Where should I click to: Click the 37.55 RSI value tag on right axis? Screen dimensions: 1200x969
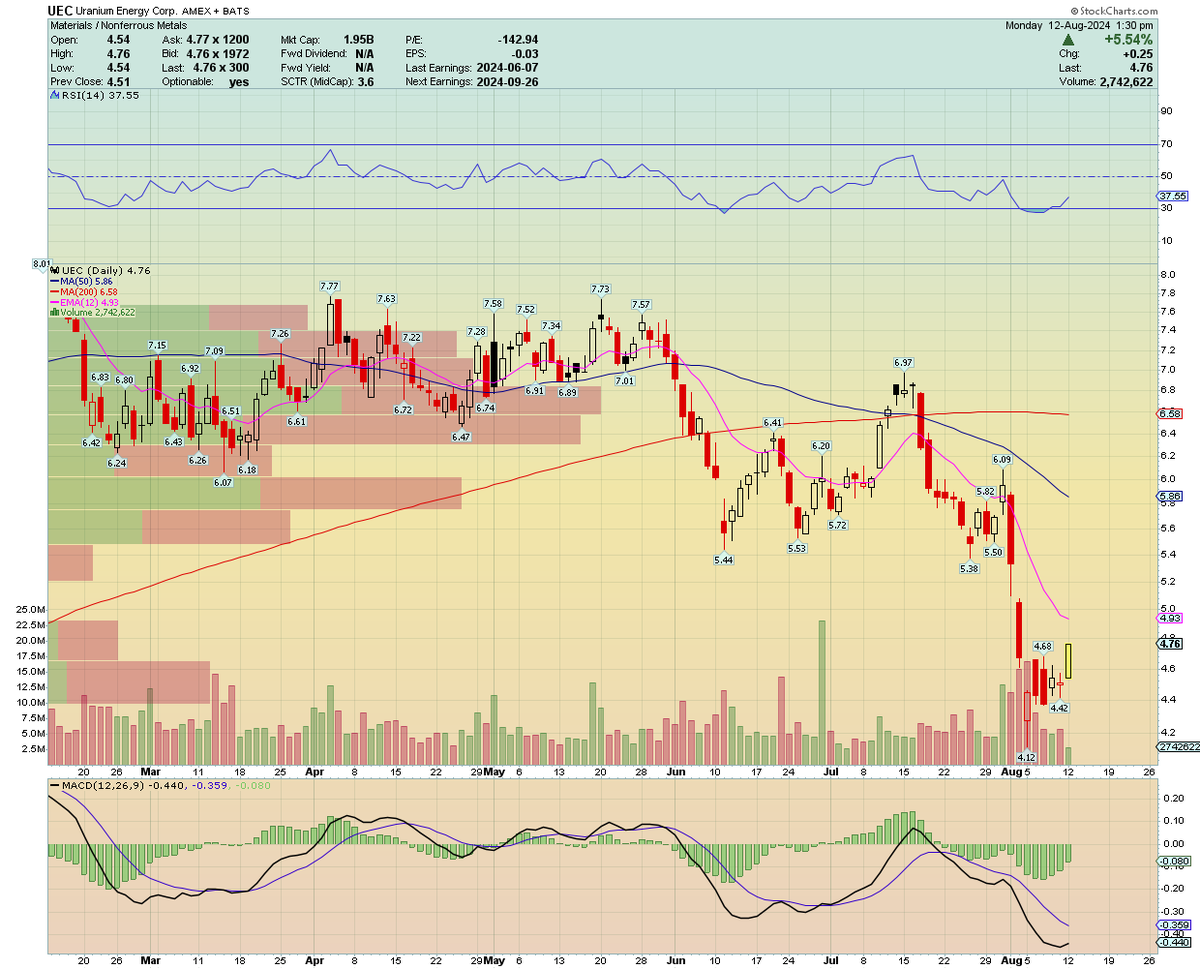tap(1171, 196)
